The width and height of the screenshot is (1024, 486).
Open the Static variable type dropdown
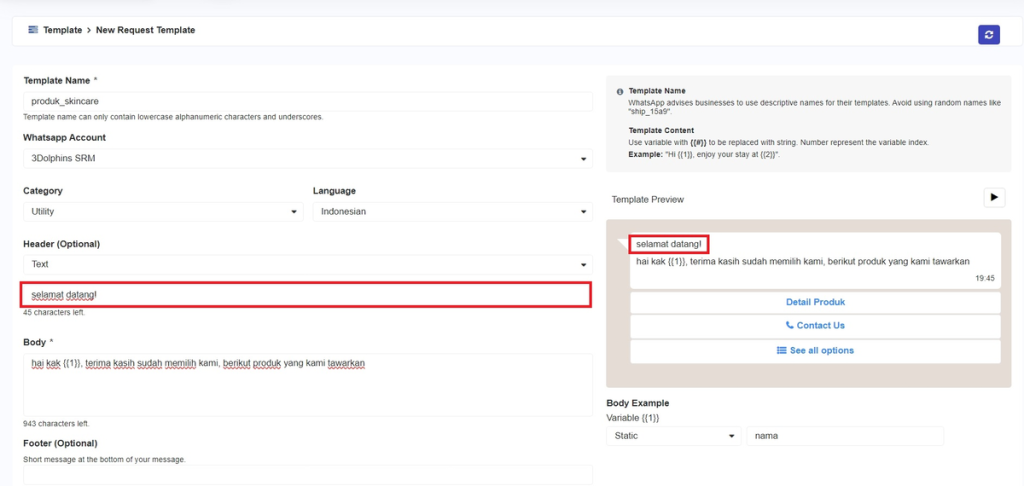click(x=672, y=436)
